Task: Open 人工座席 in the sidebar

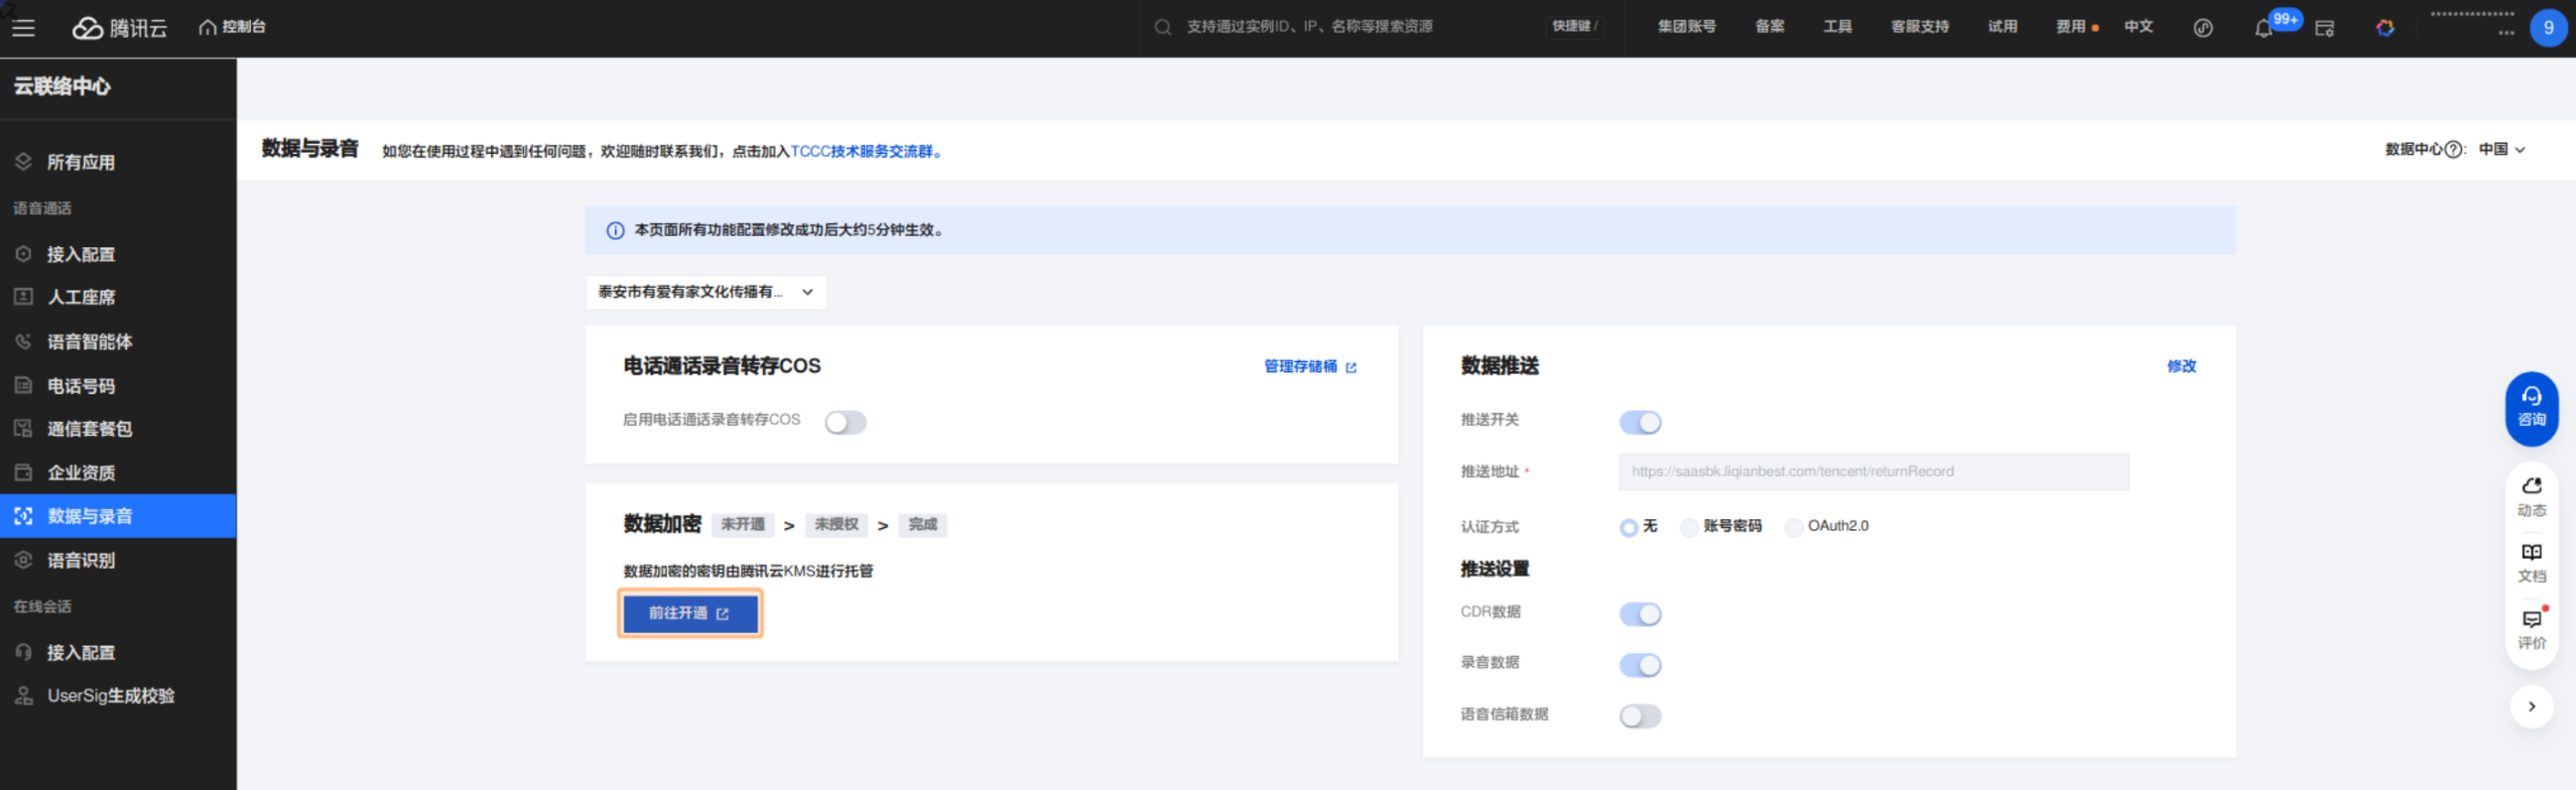Action: tap(81, 297)
